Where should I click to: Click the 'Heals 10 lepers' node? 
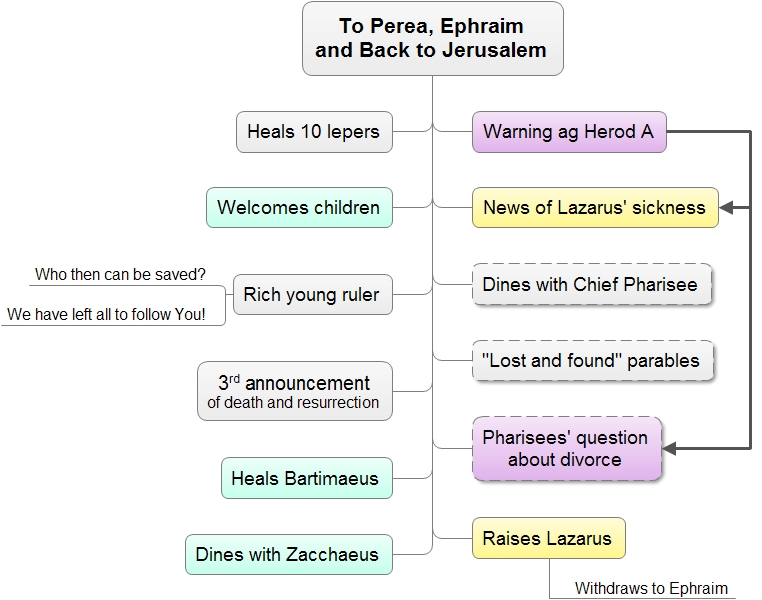[314, 132]
